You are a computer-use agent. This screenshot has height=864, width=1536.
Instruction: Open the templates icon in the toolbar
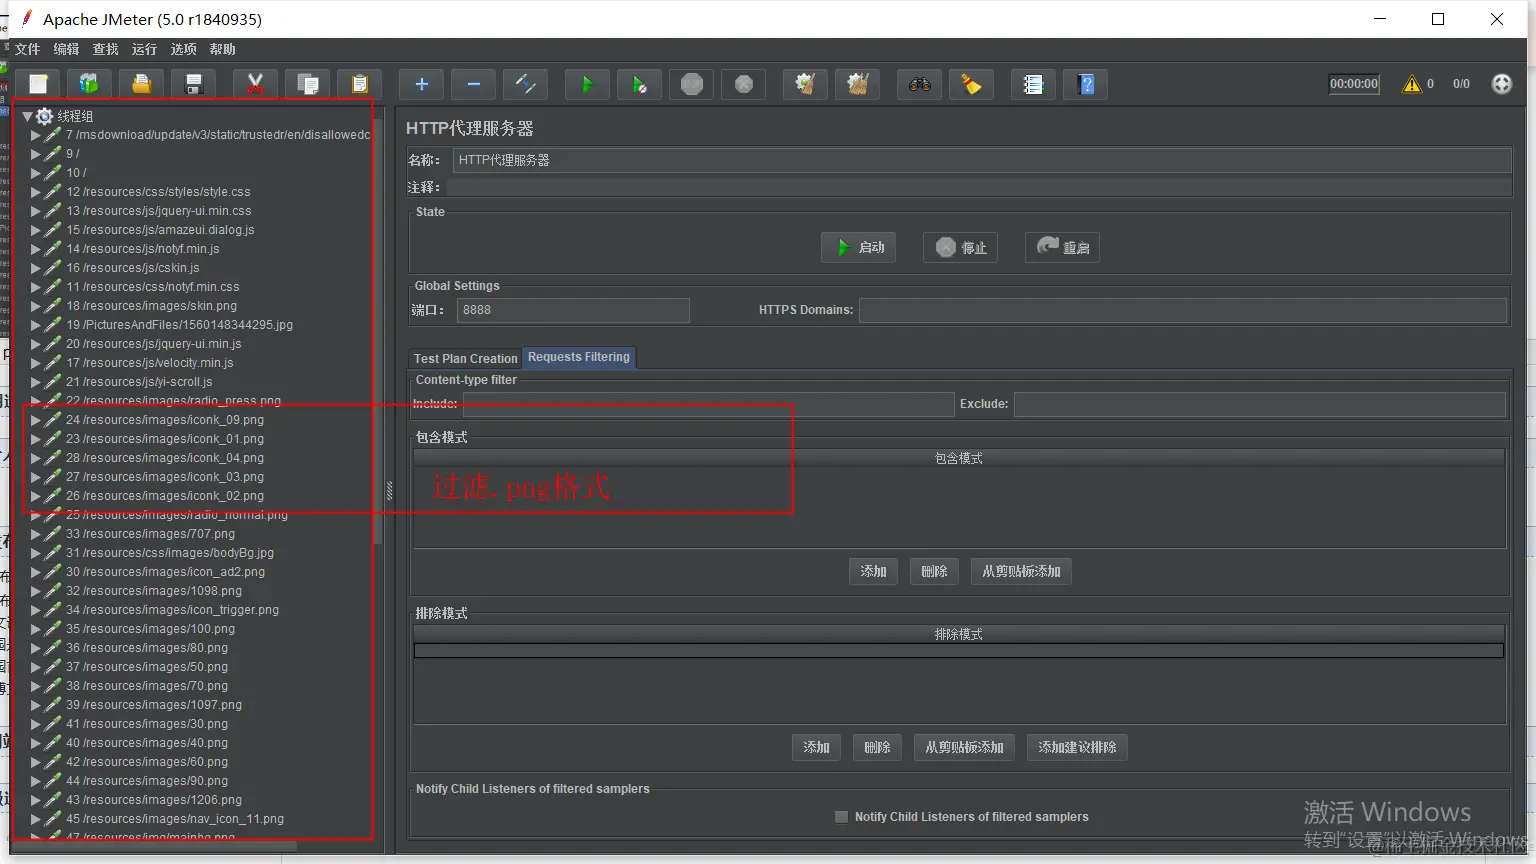pyautogui.click(x=90, y=85)
